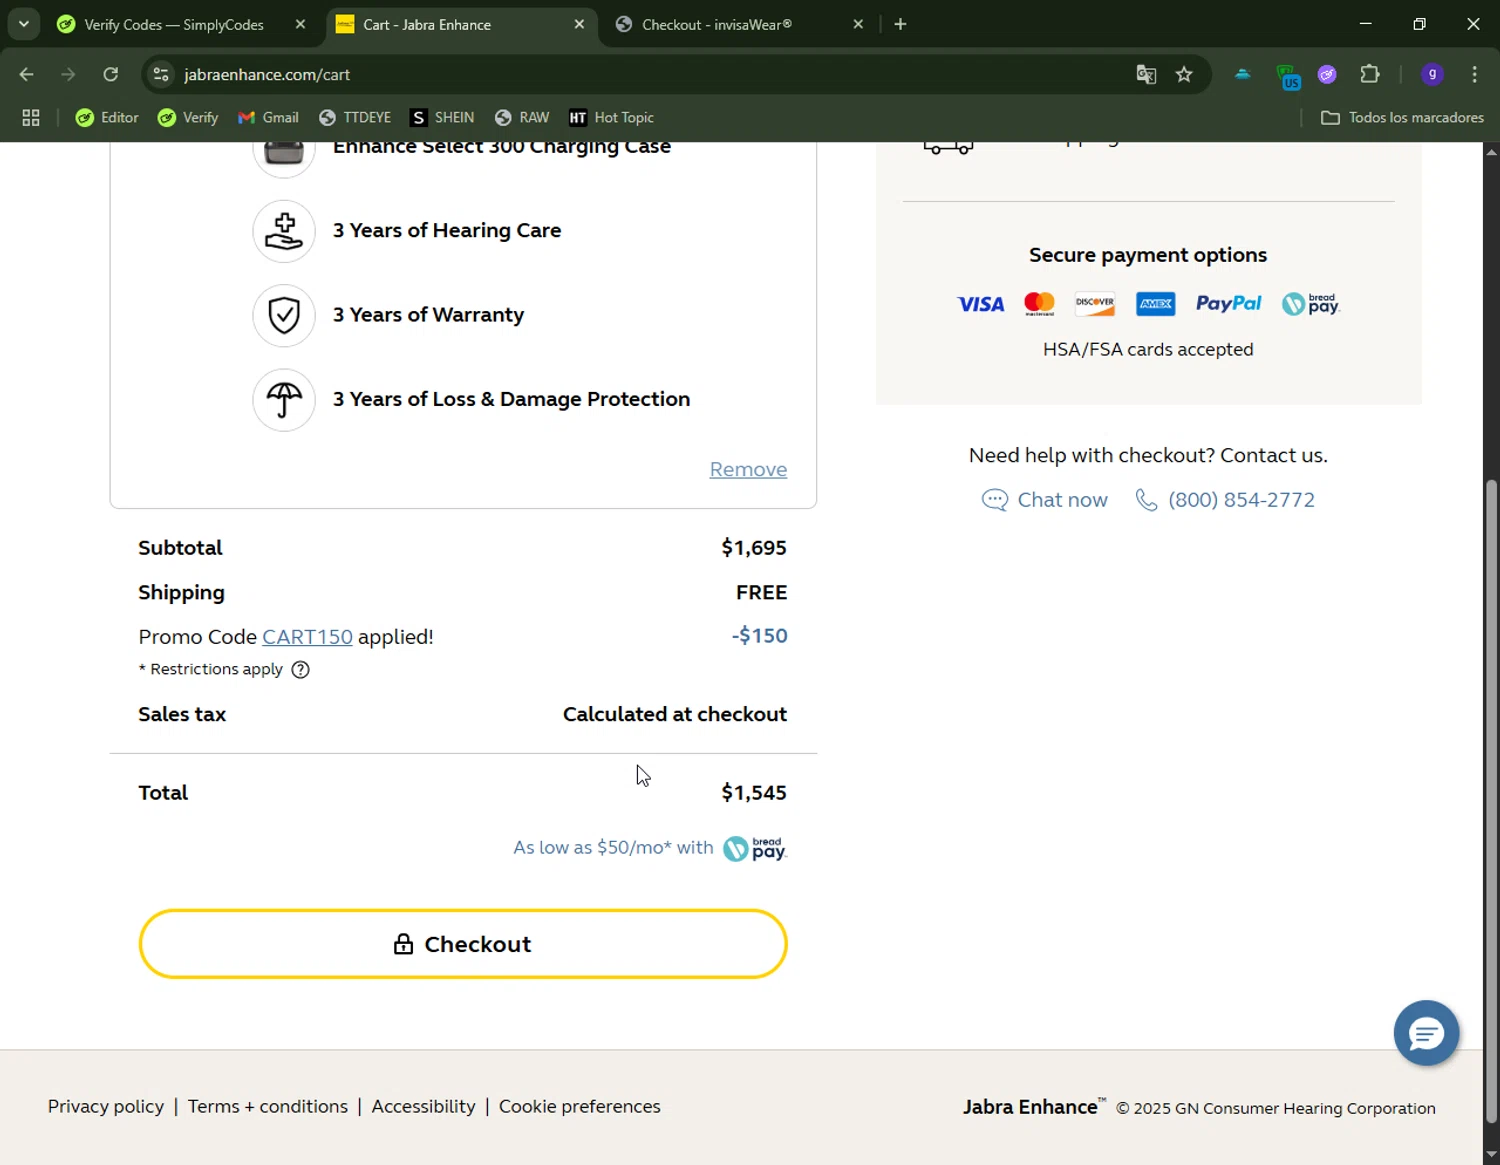Open the Privacy policy footer link
This screenshot has height=1165, width=1500.
(106, 1106)
